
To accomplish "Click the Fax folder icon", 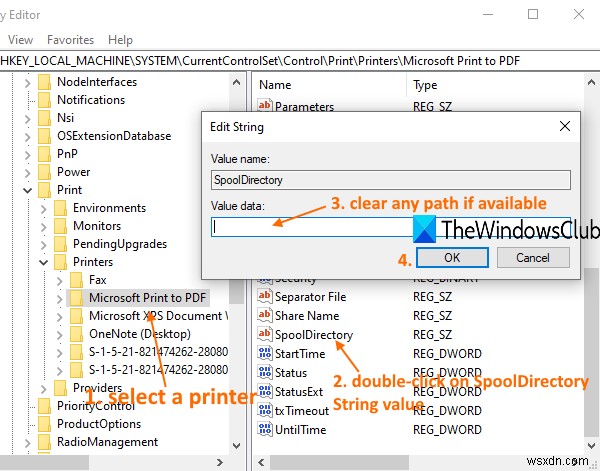I will pyautogui.click(x=77, y=280).
